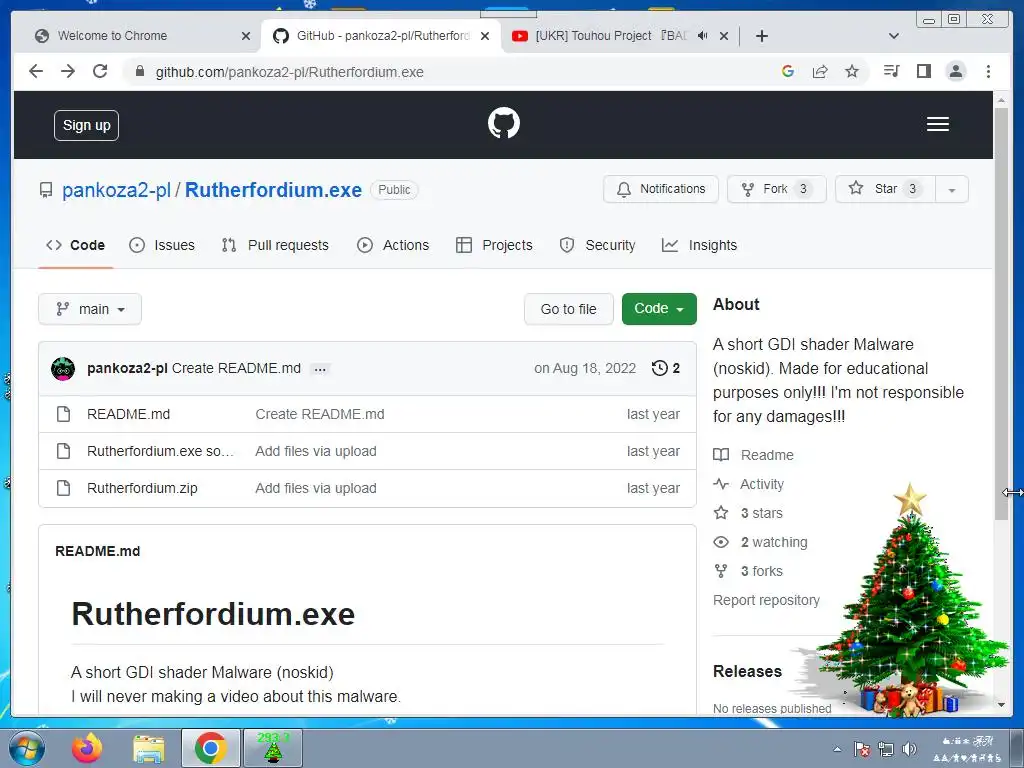Click the Rutherfordium.zip file icon

(x=63, y=488)
